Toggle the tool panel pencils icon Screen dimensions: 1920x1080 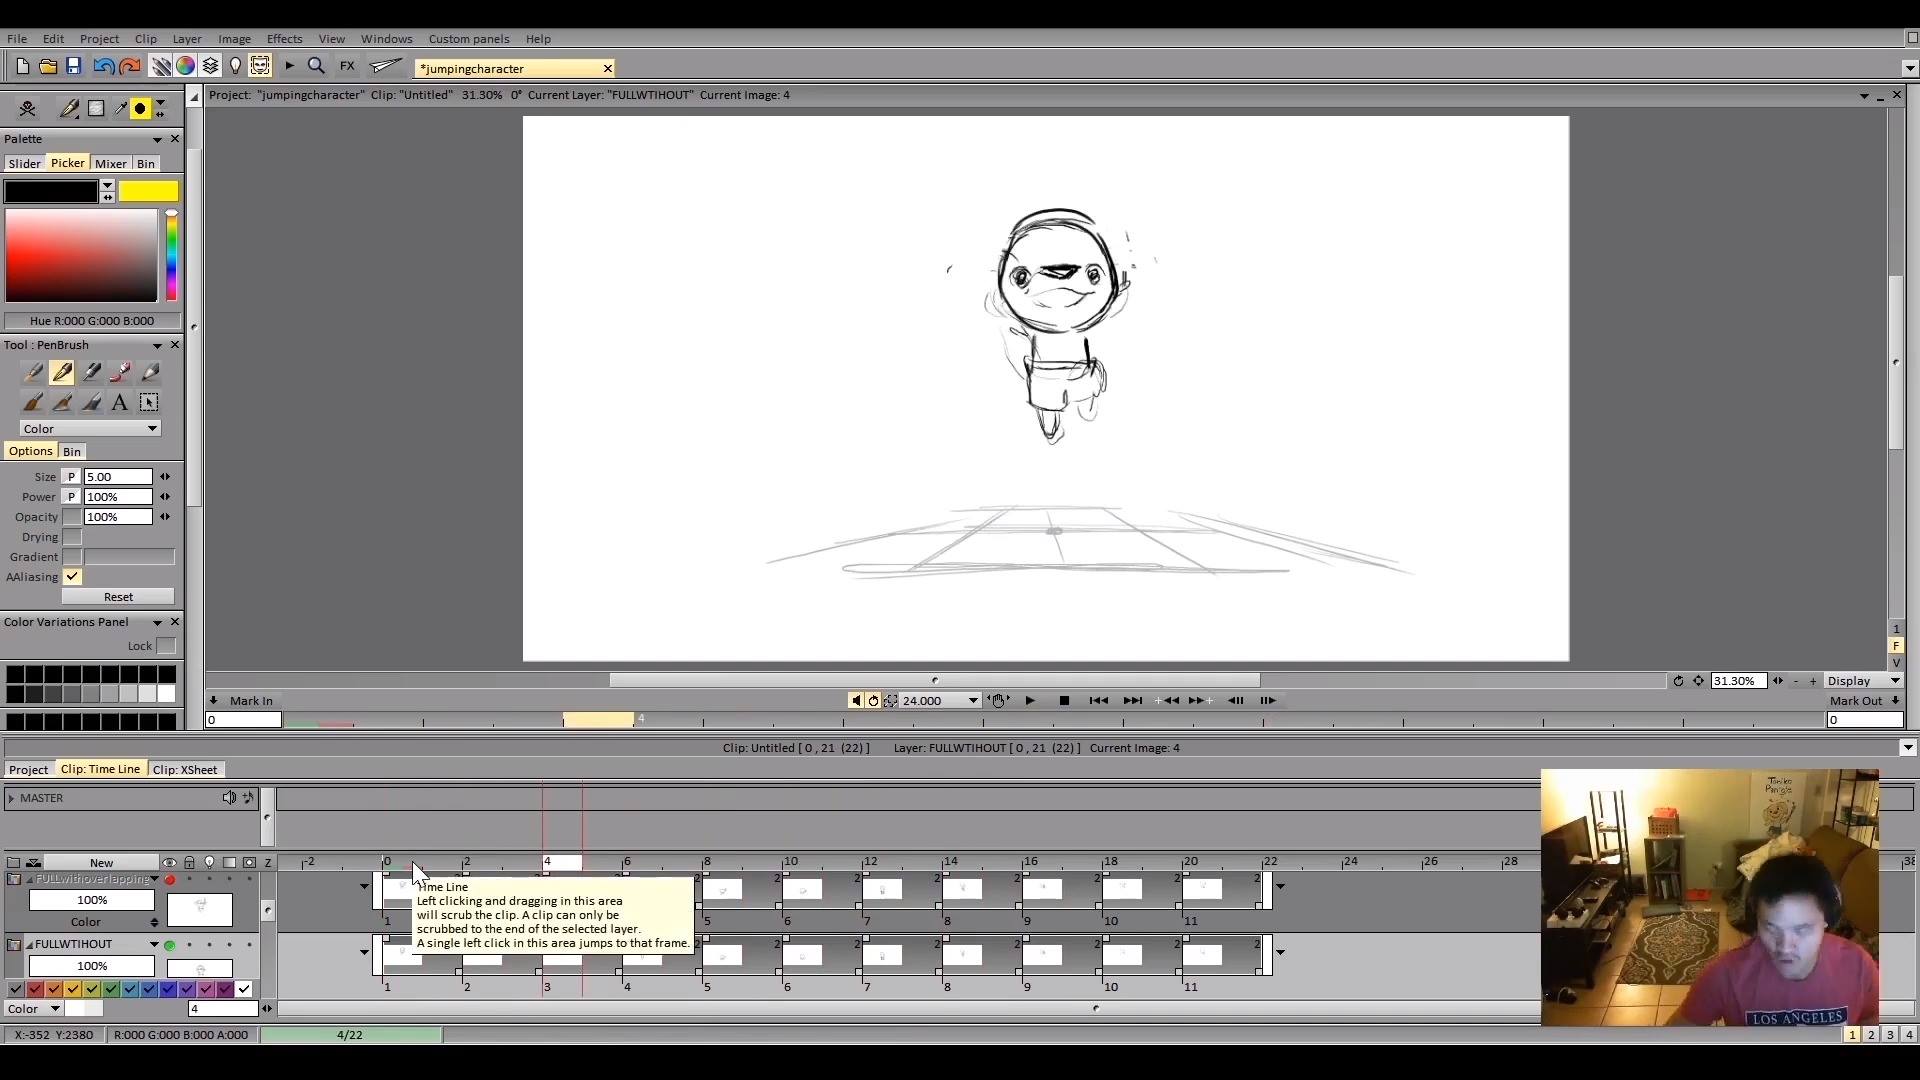click(161, 67)
